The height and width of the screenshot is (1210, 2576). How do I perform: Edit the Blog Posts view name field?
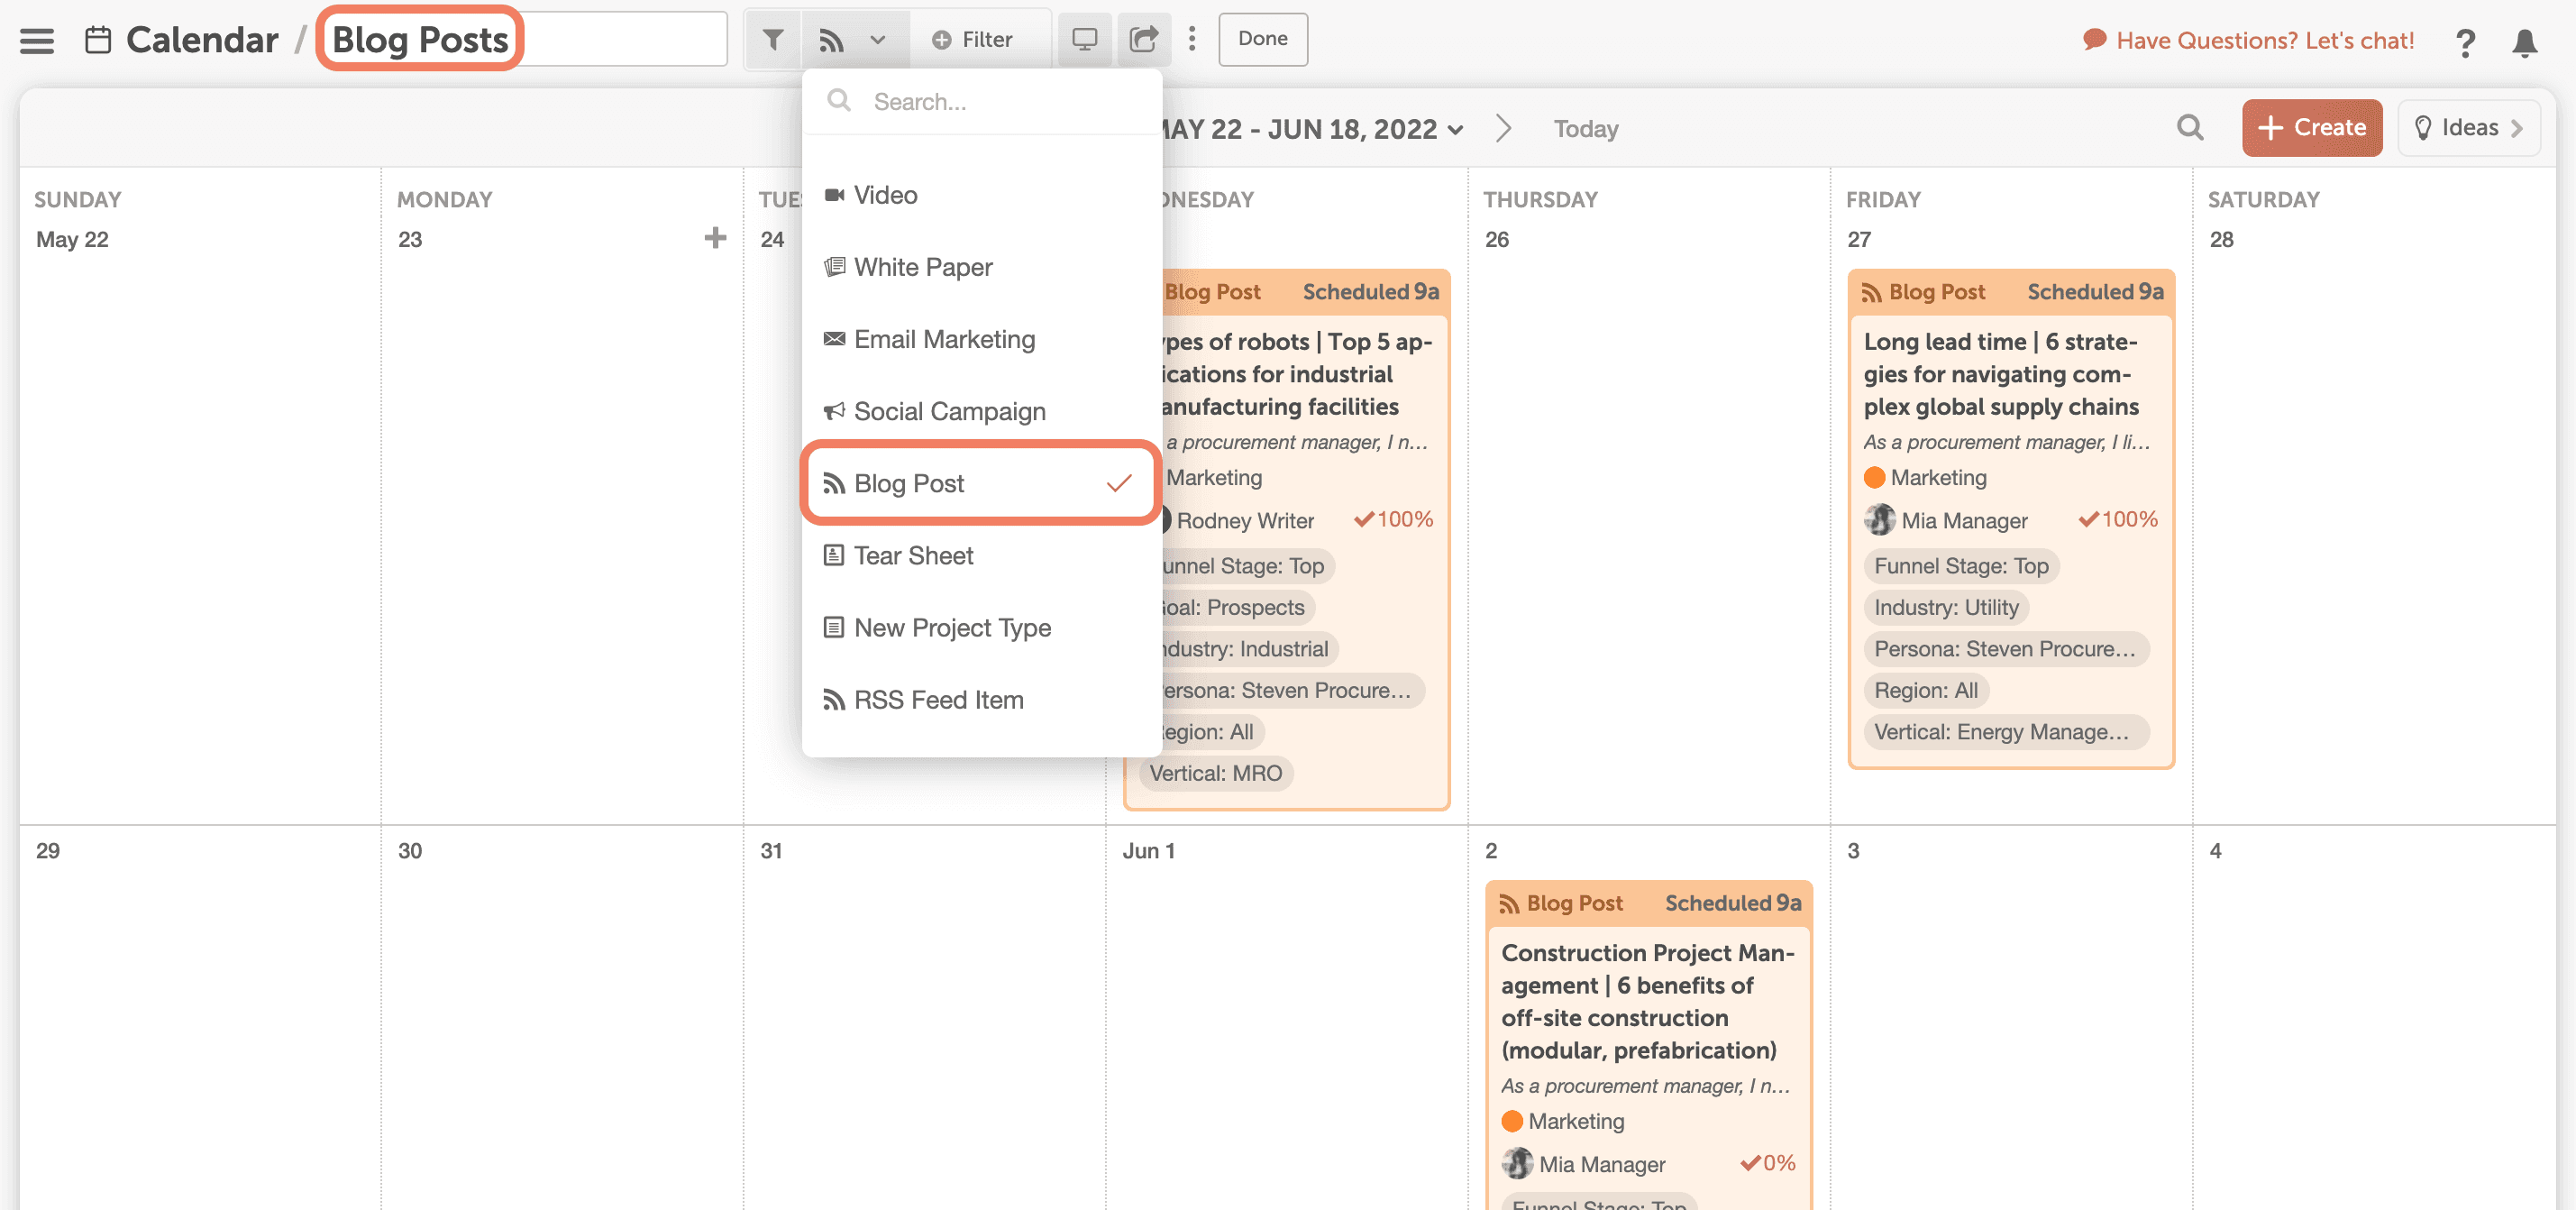tap(524, 39)
